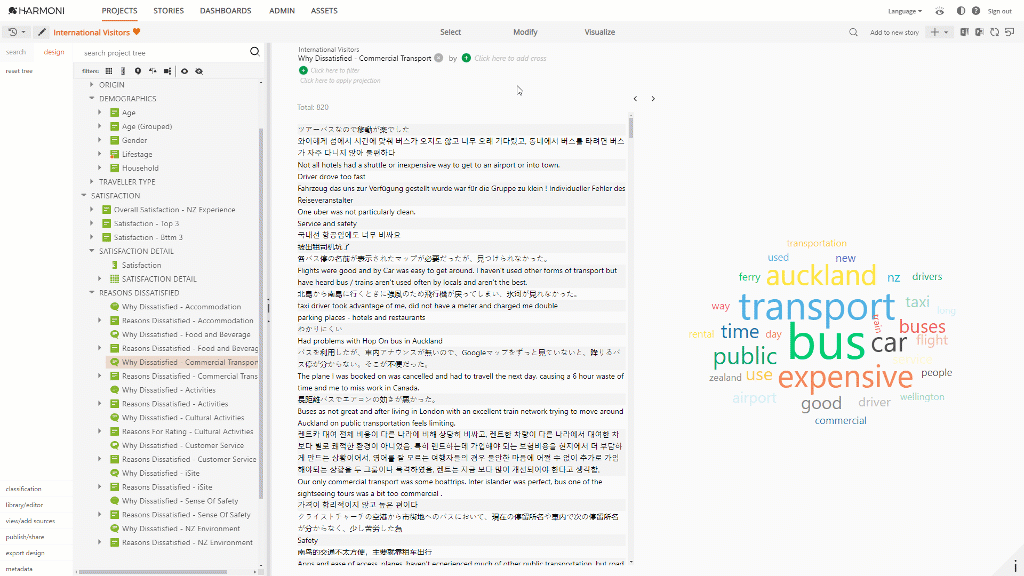Toggle the show-eye filter icon
Viewport: 1024px width, 576px height.
coord(184,71)
